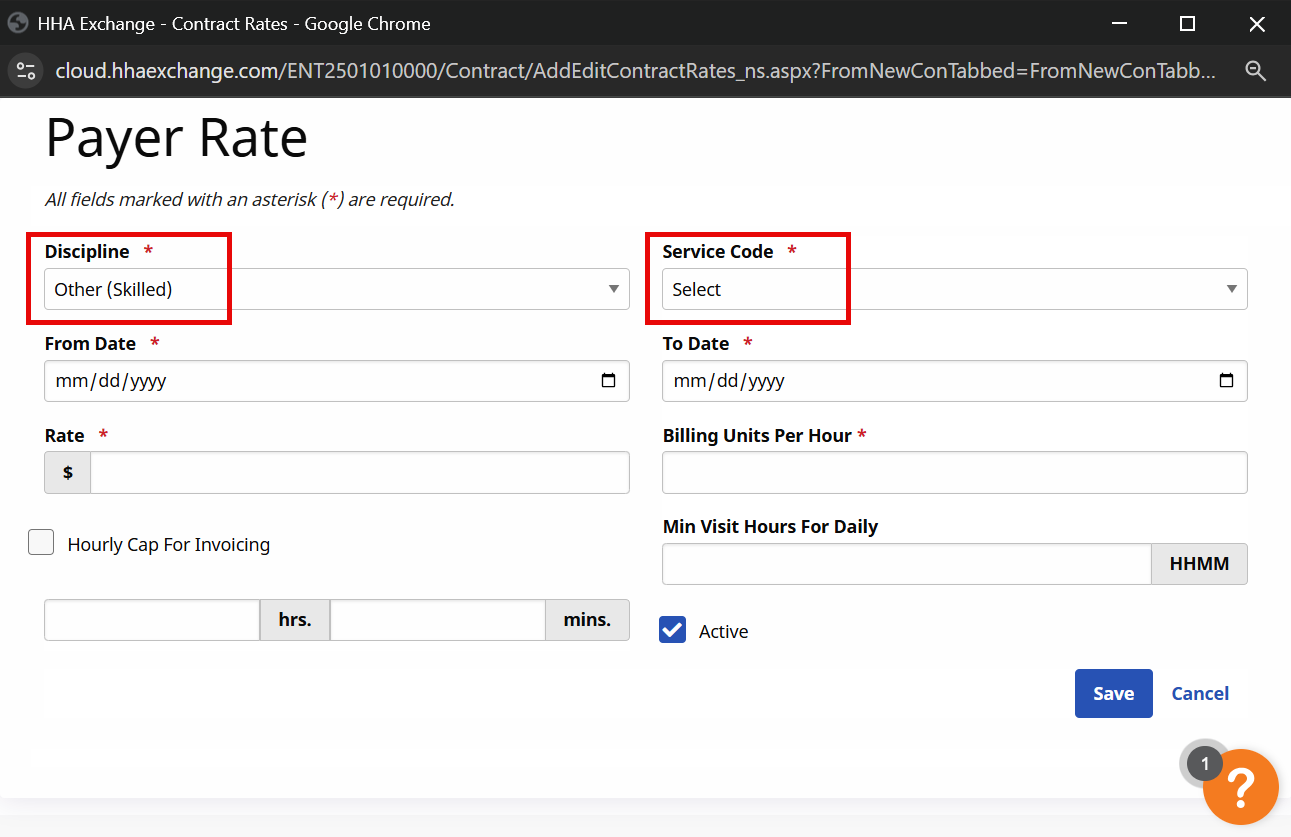Maximize the Chrome window
This screenshot has height=837, width=1291.
[x=1187, y=23]
